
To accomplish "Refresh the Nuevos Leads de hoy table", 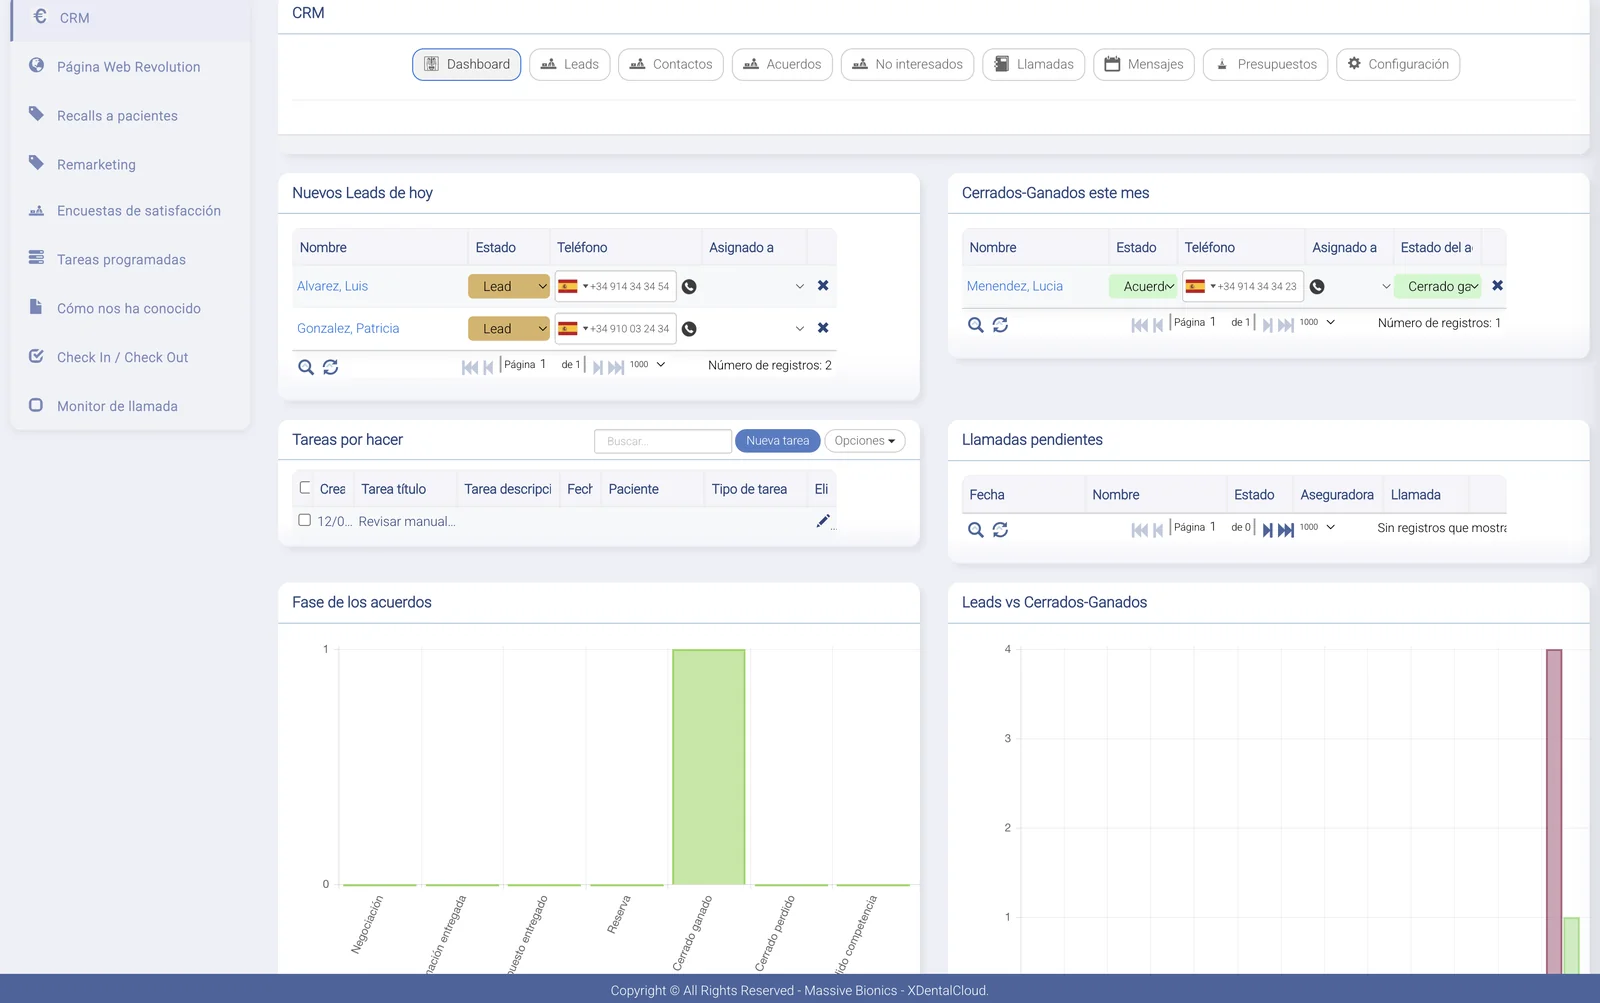I will [331, 367].
